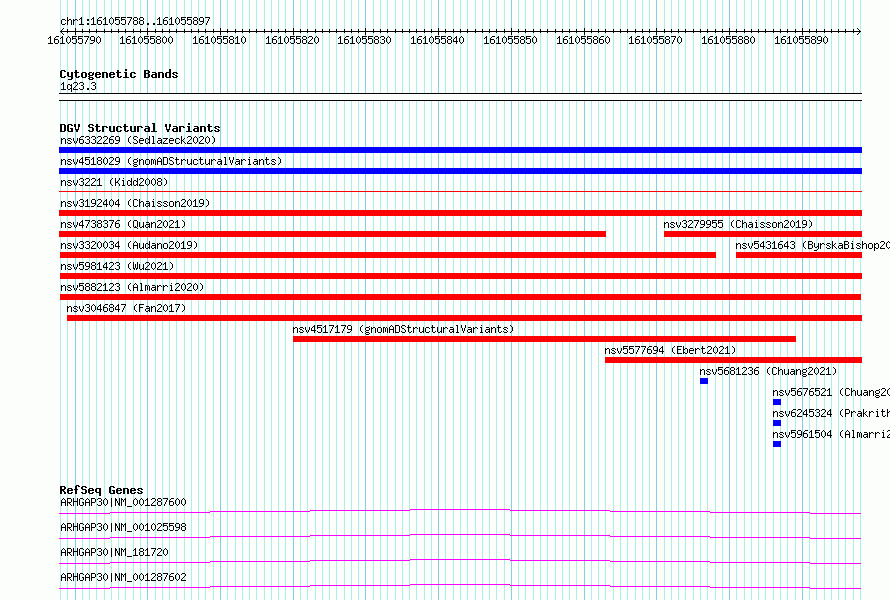890x600 pixels.
Task: Select the small blue marker under nsv5676521
Action: pos(777,402)
